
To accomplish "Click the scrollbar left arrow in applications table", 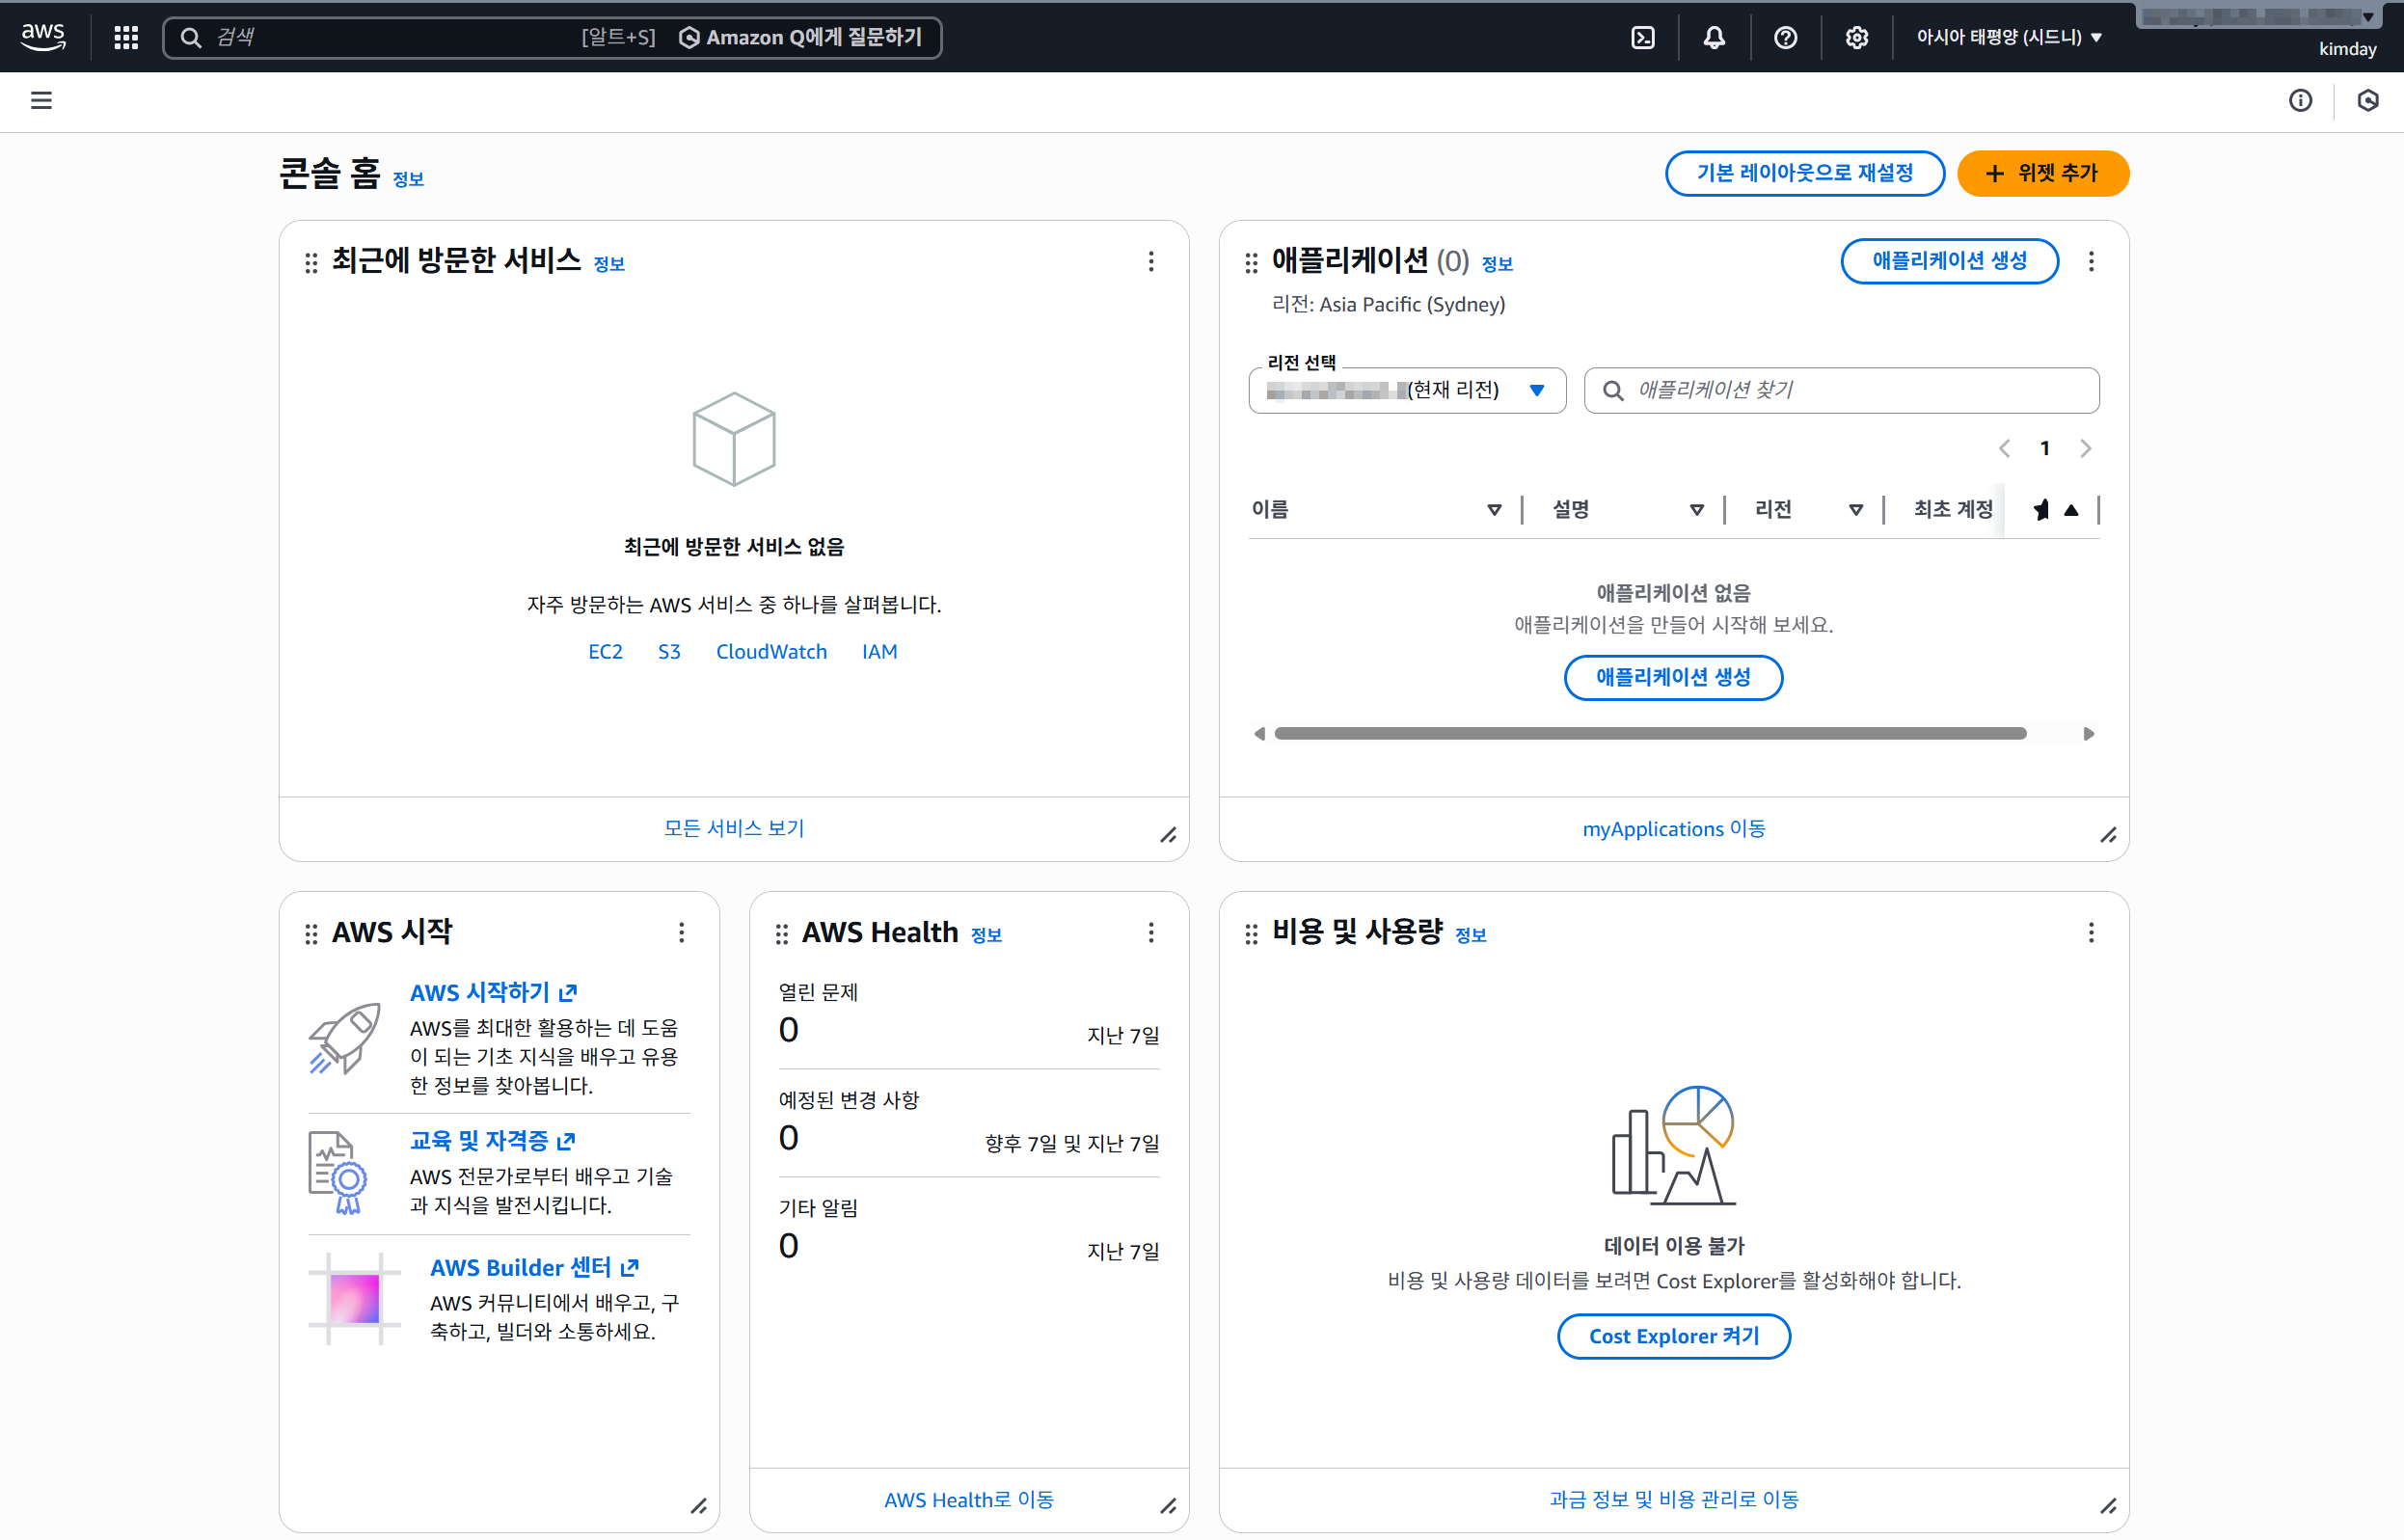I will click(1260, 734).
